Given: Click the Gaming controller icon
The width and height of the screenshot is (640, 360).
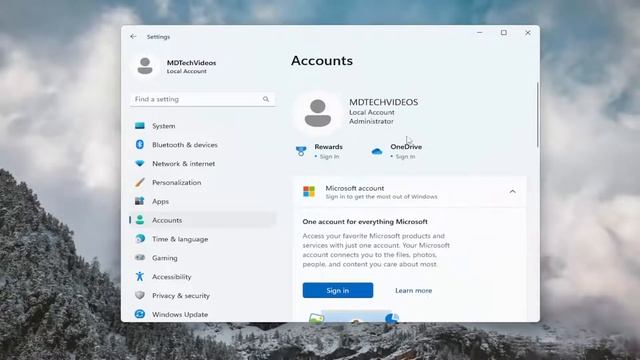Looking at the screenshot, I should pos(140,257).
